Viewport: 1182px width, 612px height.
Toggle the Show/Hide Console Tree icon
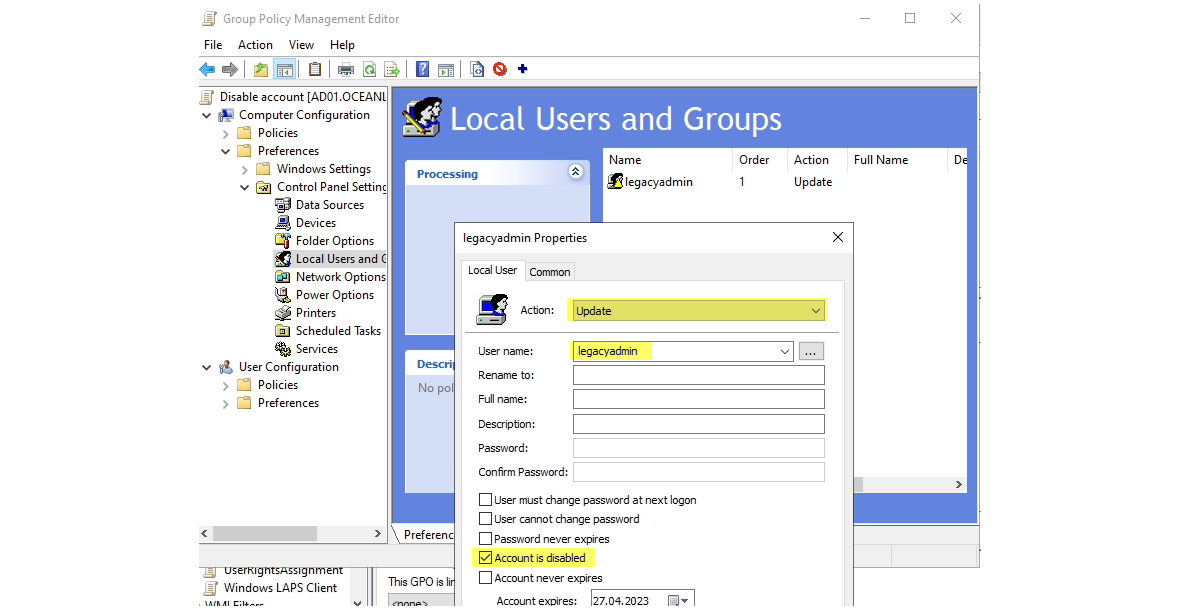click(x=284, y=69)
